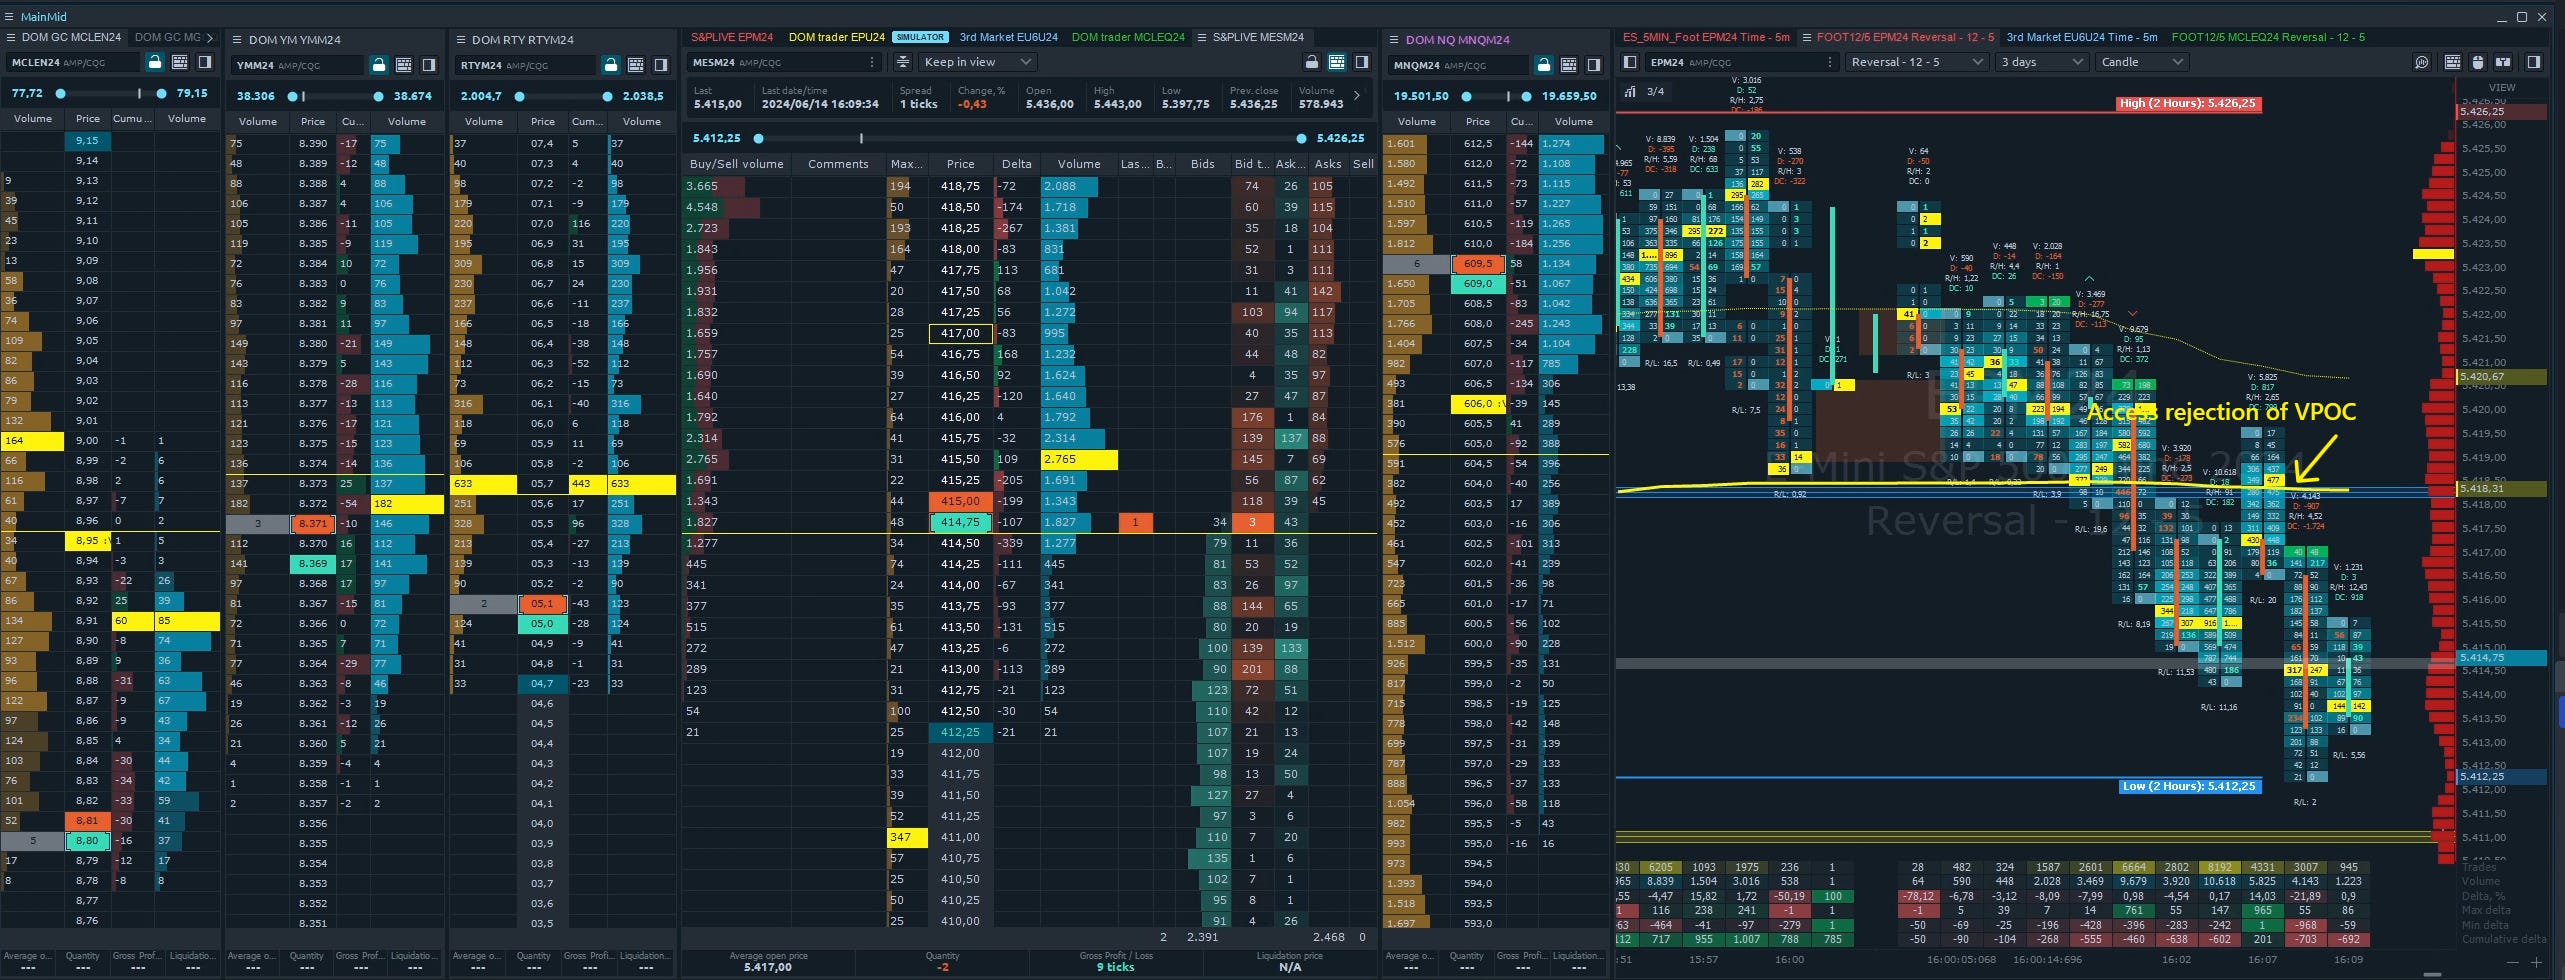Open hotkeys keyboard icon in RTYM24 panel
The image size is (2565, 980).
click(636, 65)
